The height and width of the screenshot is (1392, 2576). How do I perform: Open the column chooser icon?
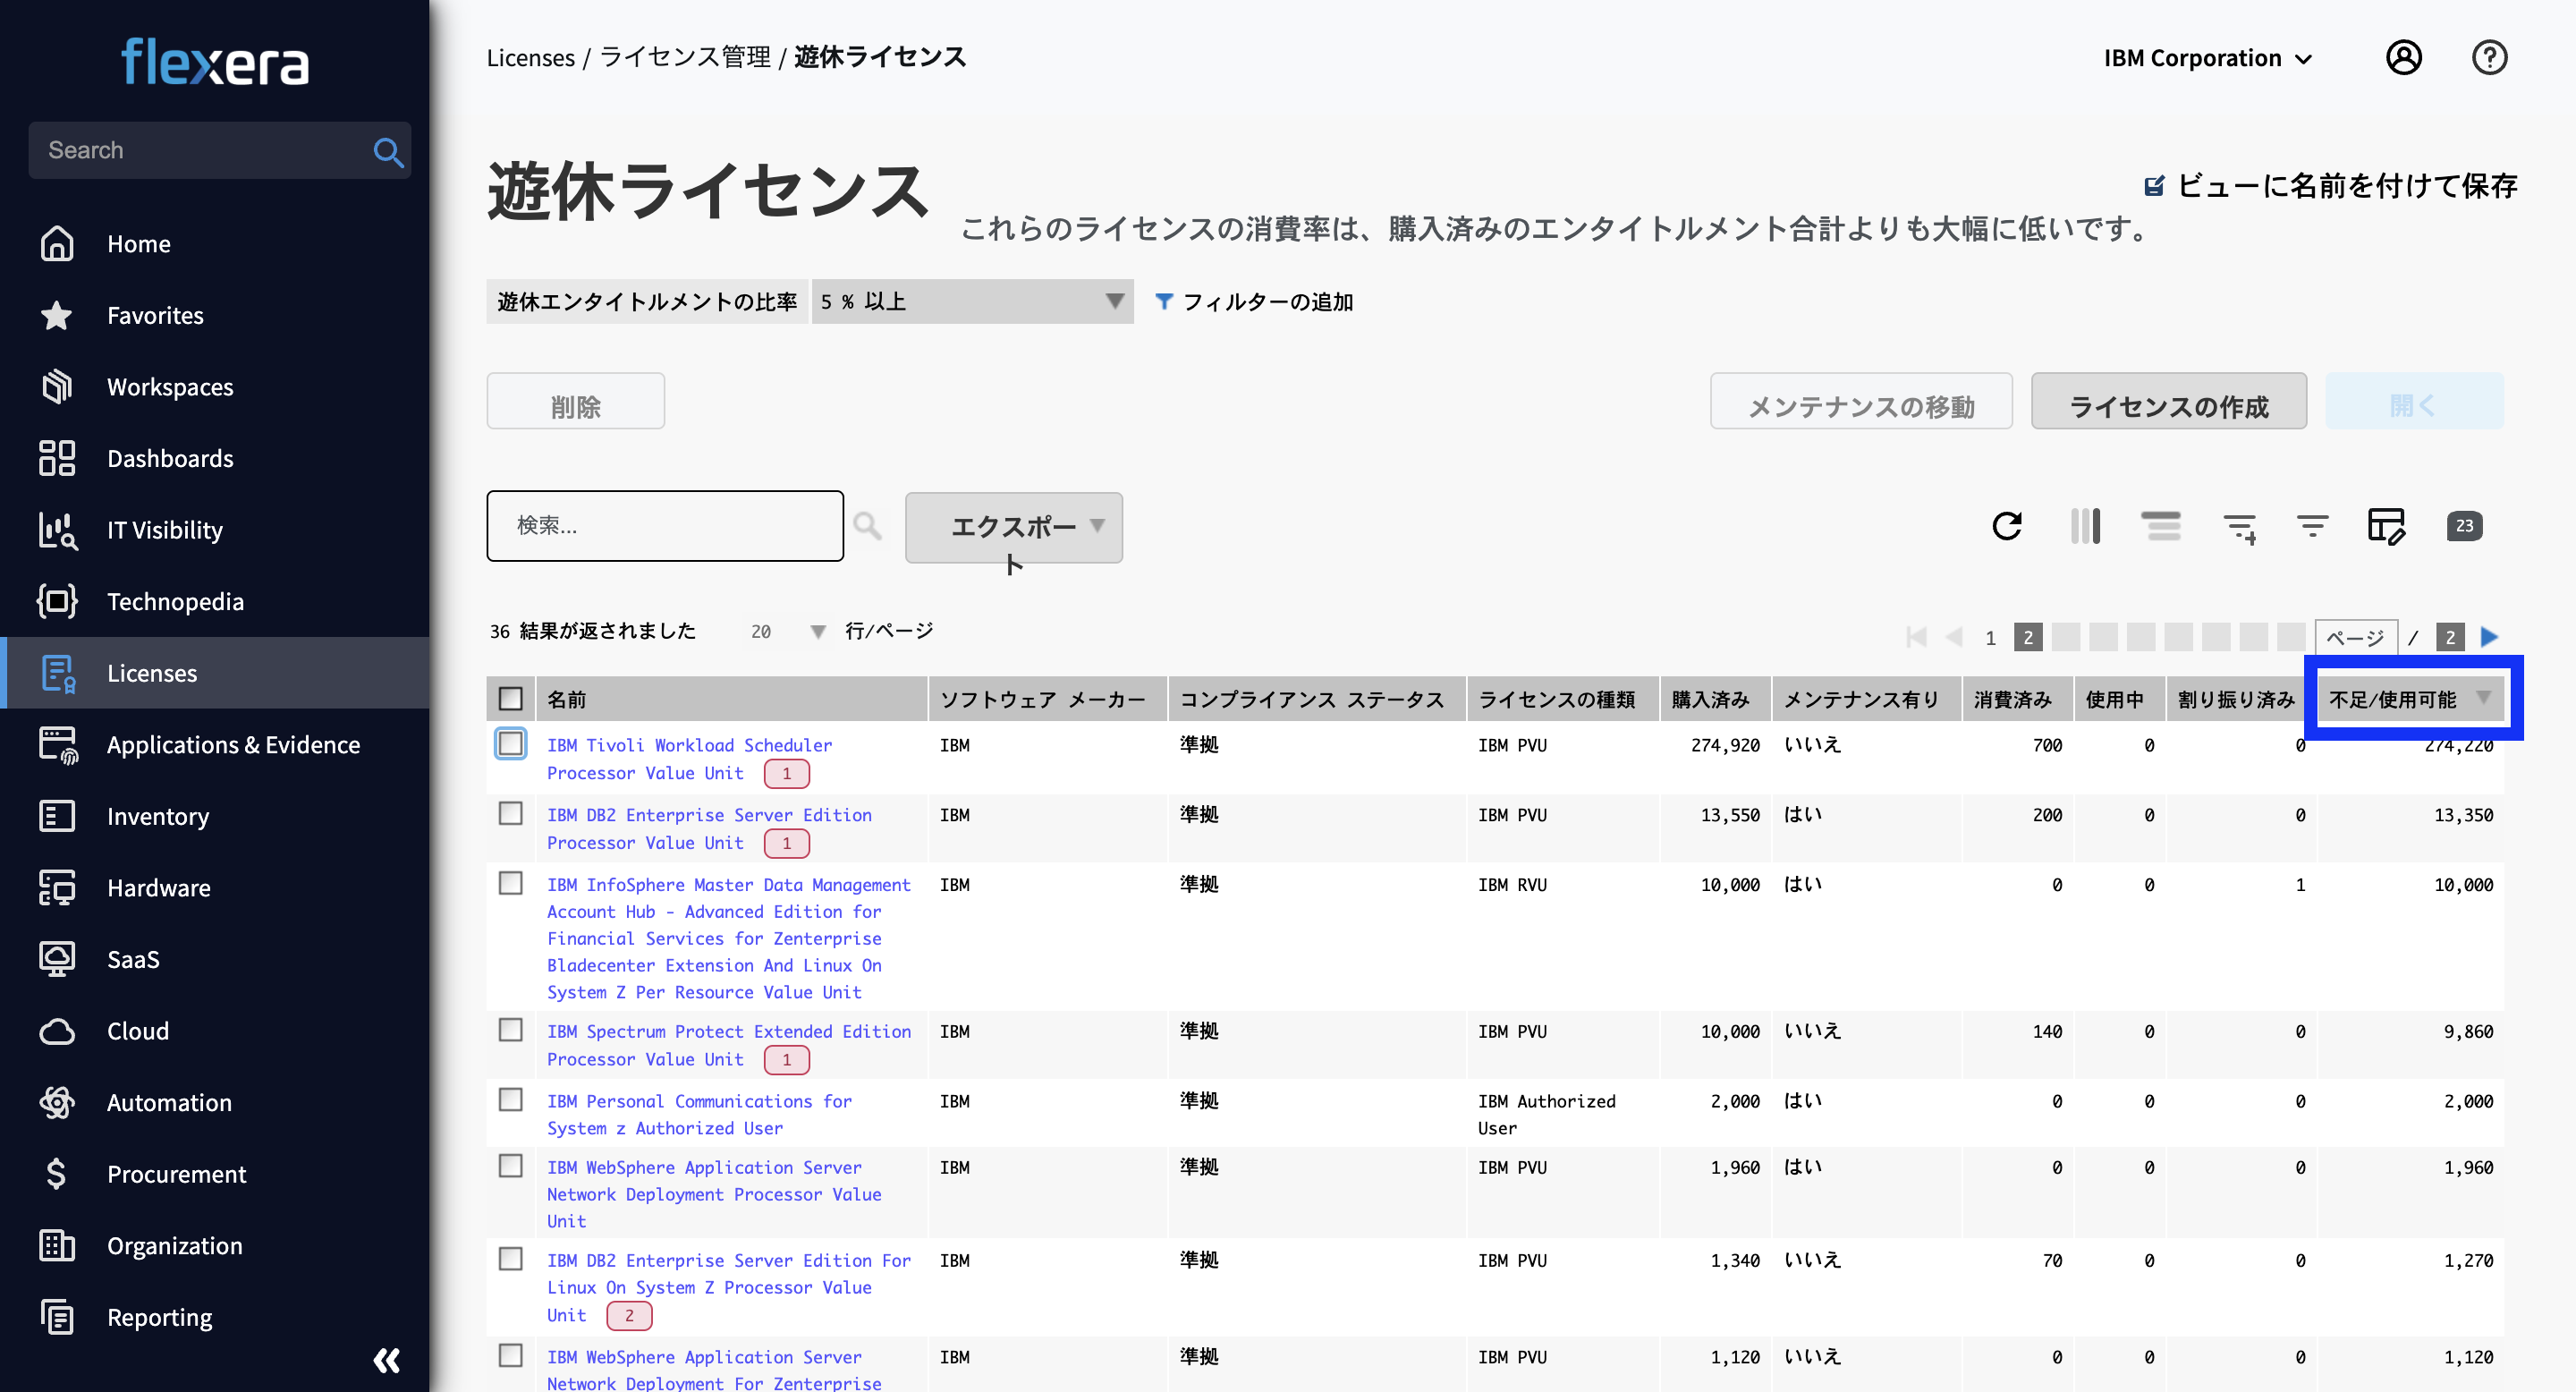click(x=2085, y=526)
